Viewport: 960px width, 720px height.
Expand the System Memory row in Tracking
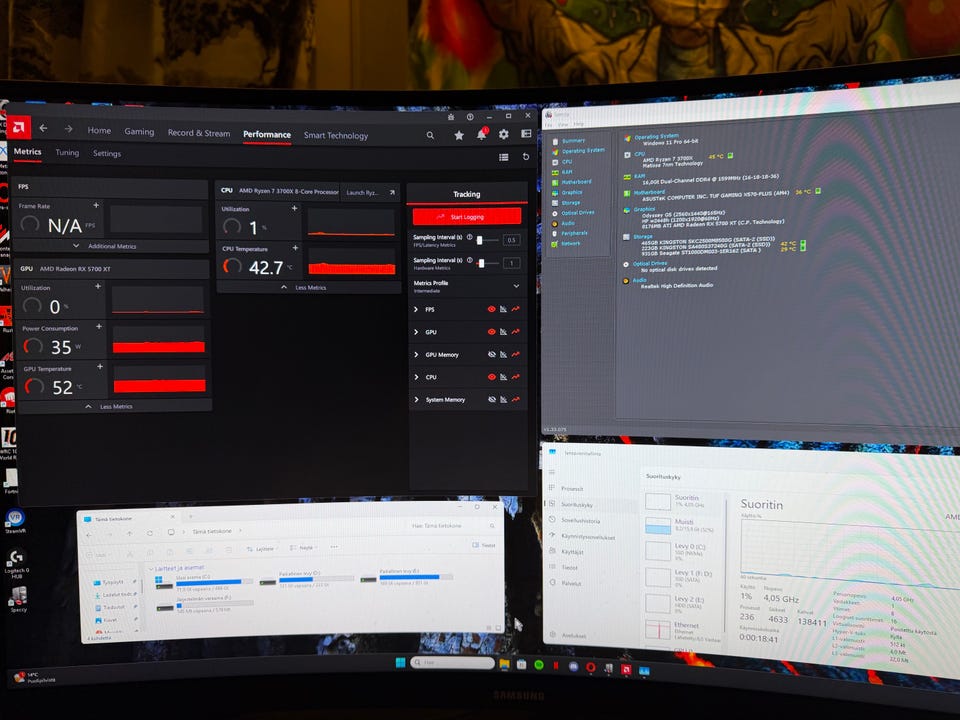pos(416,400)
